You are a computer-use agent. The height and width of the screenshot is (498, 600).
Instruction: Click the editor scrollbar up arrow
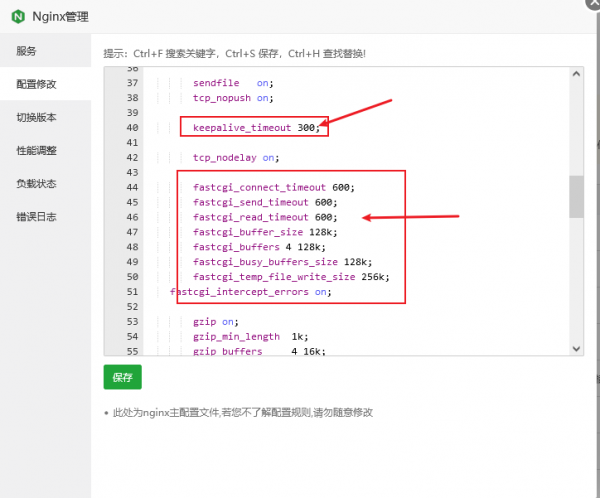point(576,74)
